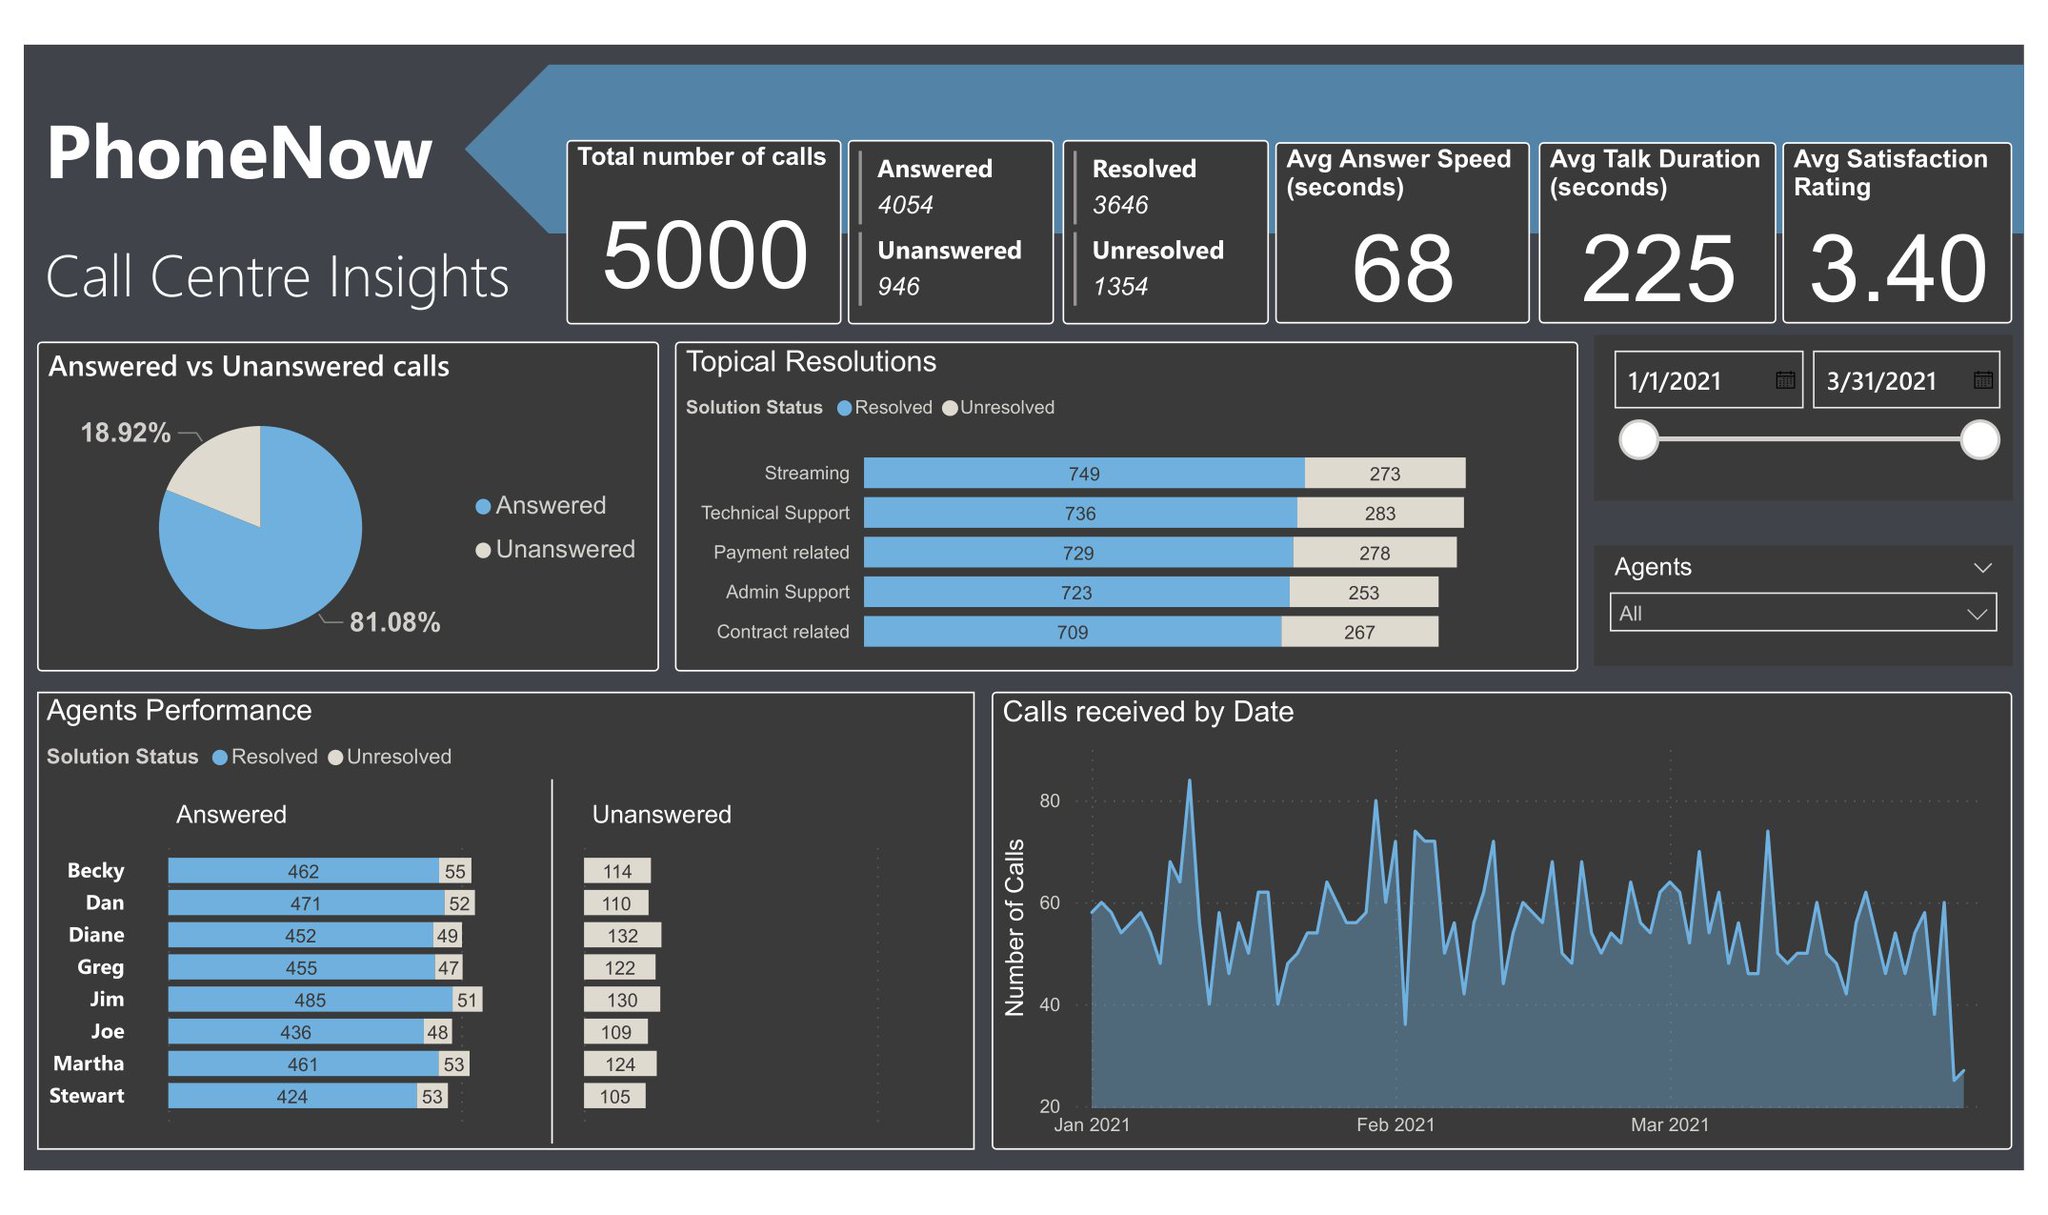This screenshot has width=2048, height=1215.
Task: Select the Avg Answer Speed card
Action: pyautogui.click(x=1402, y=233)
